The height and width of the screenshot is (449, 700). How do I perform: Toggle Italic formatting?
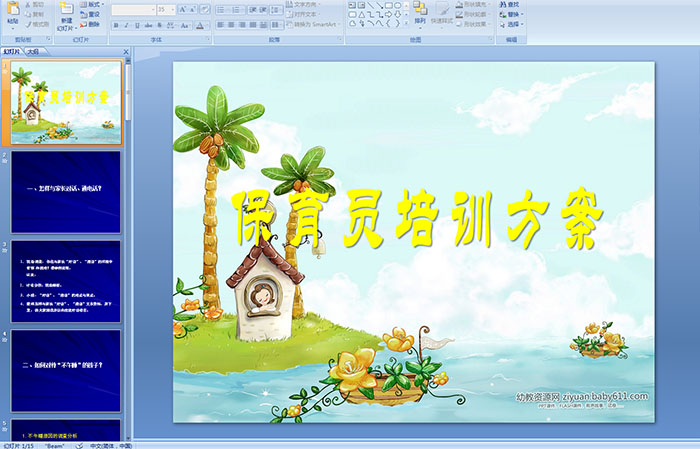[126, 25]
